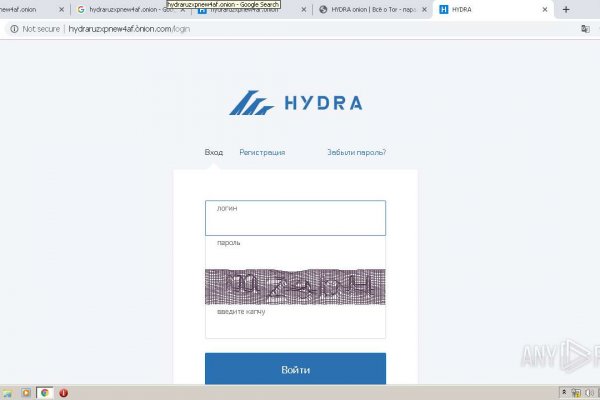The width and height of the screenshot is (600, 400).
Task: Open the media player taskbar icon
Action: (x=26, y=393)
